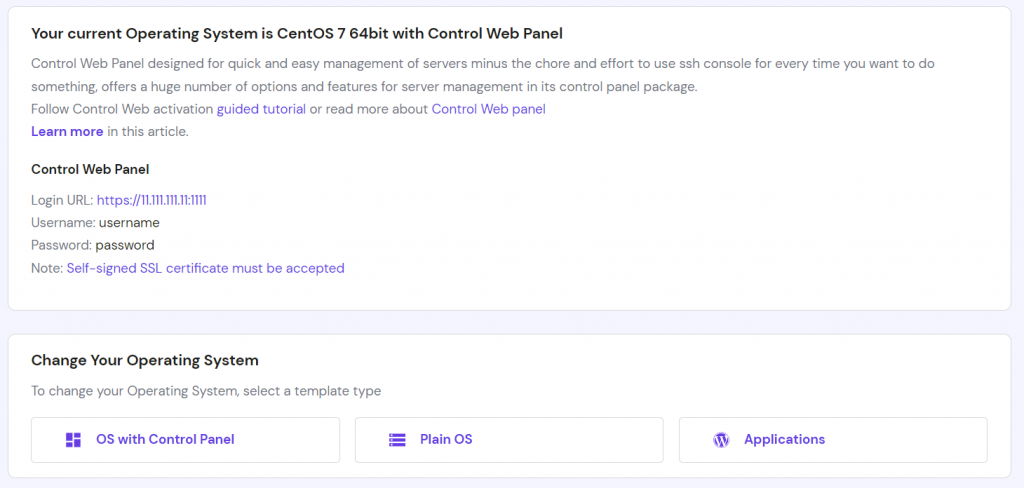
Task: Click the password value text
Action: coord(125,245)
